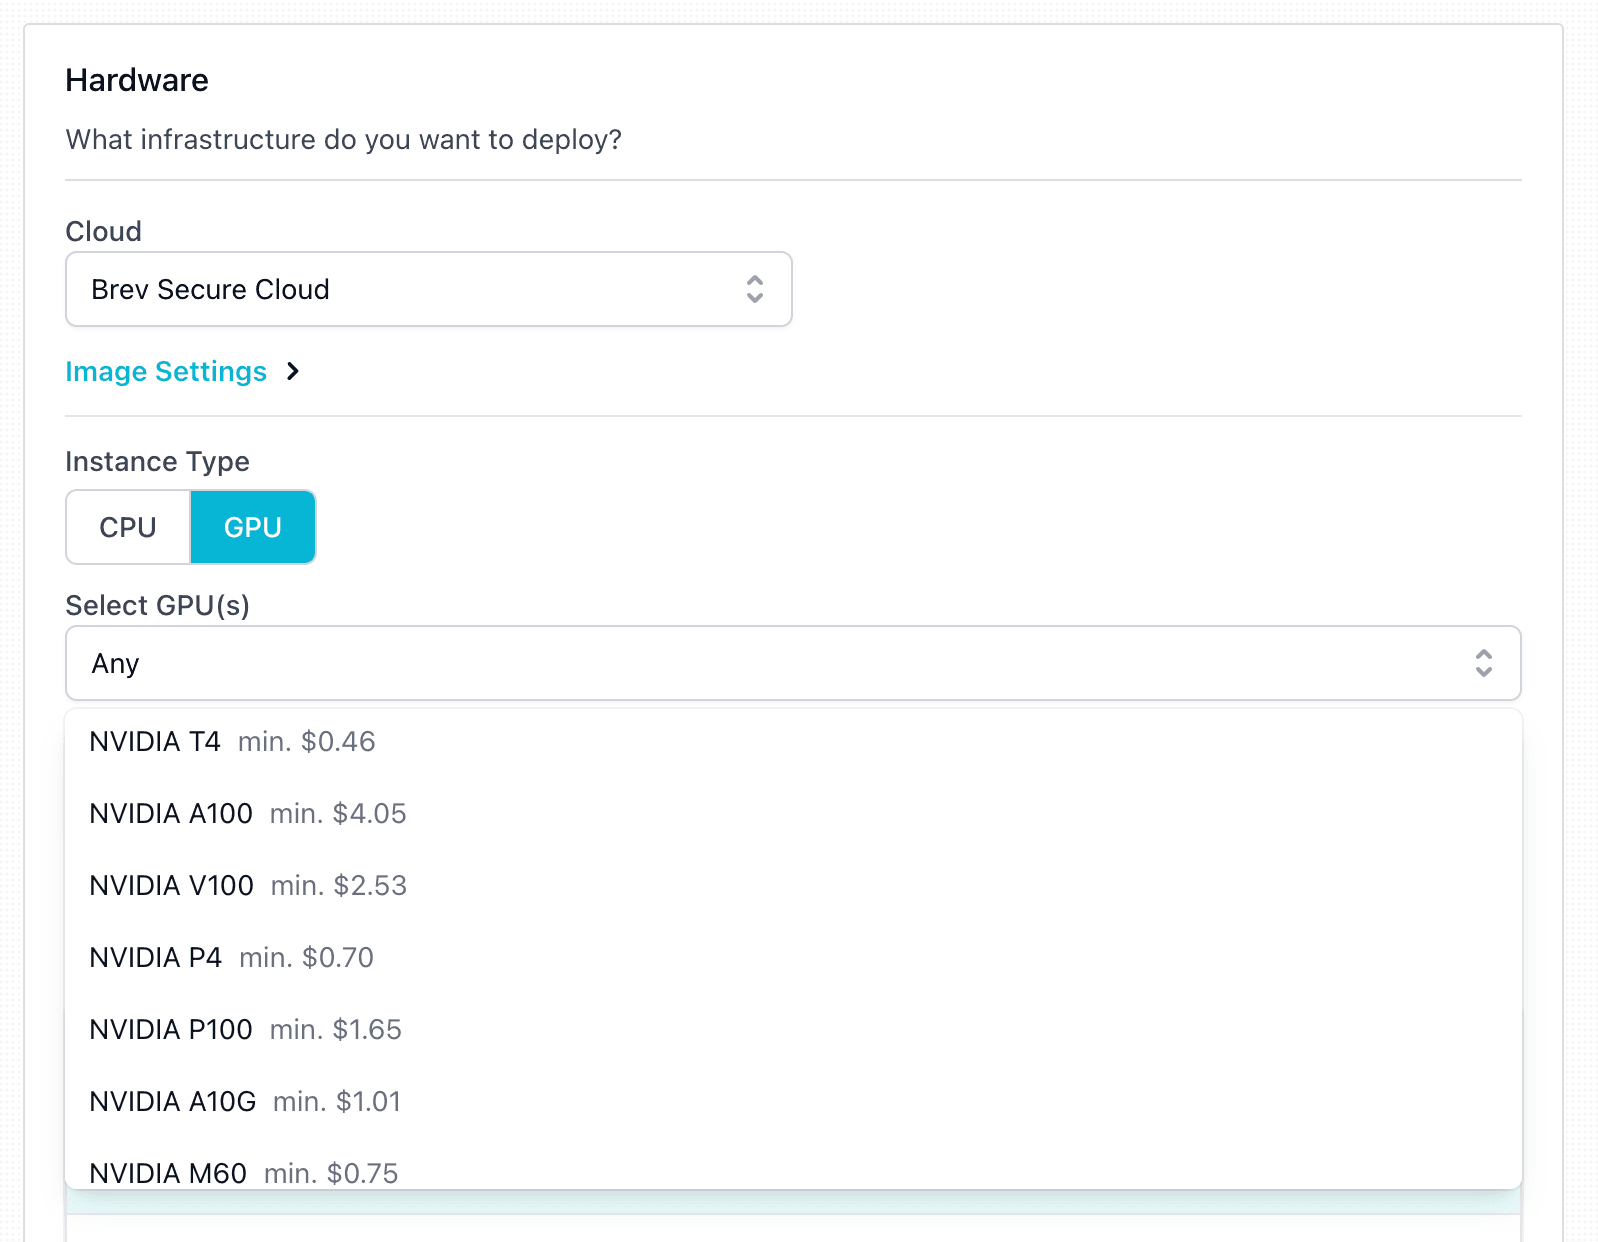Screen dimensions: 1598x1242
Task: Open the Brev Secure Cloud dropdown
Action: (x=428, y=289)
